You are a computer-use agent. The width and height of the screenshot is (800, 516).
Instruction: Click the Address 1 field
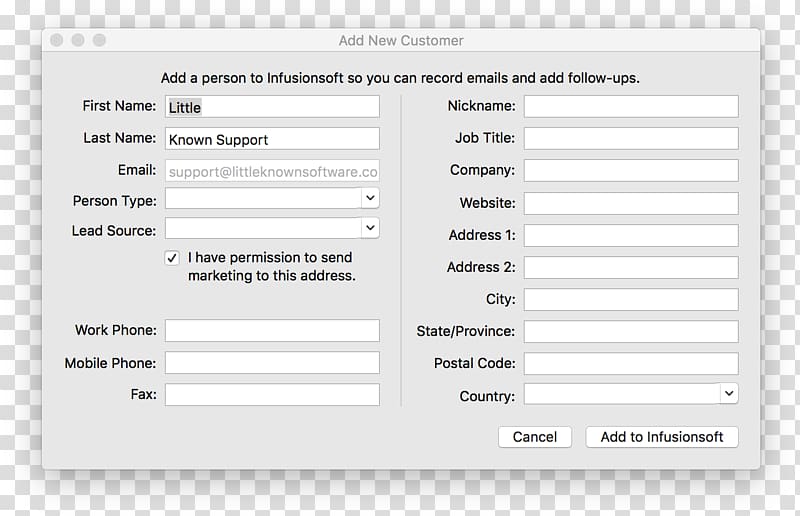point(631,236)
